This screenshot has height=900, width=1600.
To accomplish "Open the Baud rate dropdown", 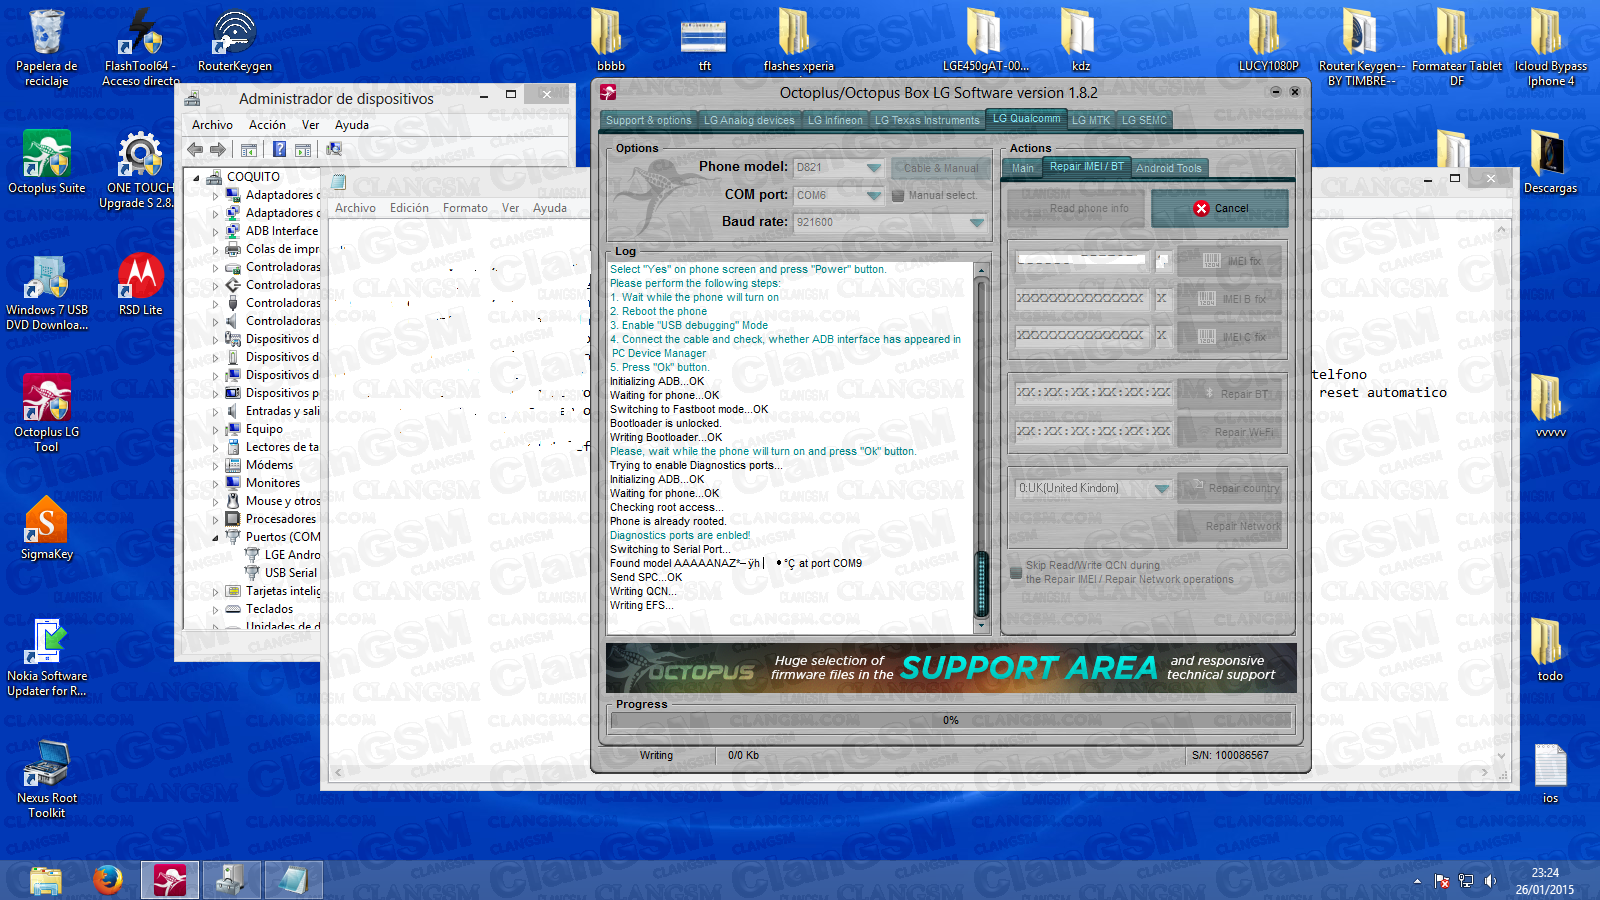I will 977,222.
